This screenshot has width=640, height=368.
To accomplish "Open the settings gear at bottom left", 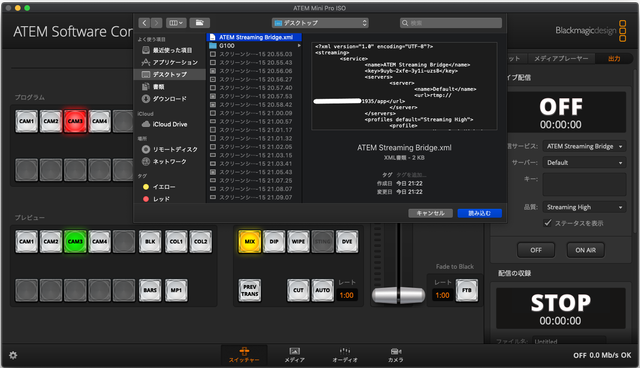I will pos(13,355).
